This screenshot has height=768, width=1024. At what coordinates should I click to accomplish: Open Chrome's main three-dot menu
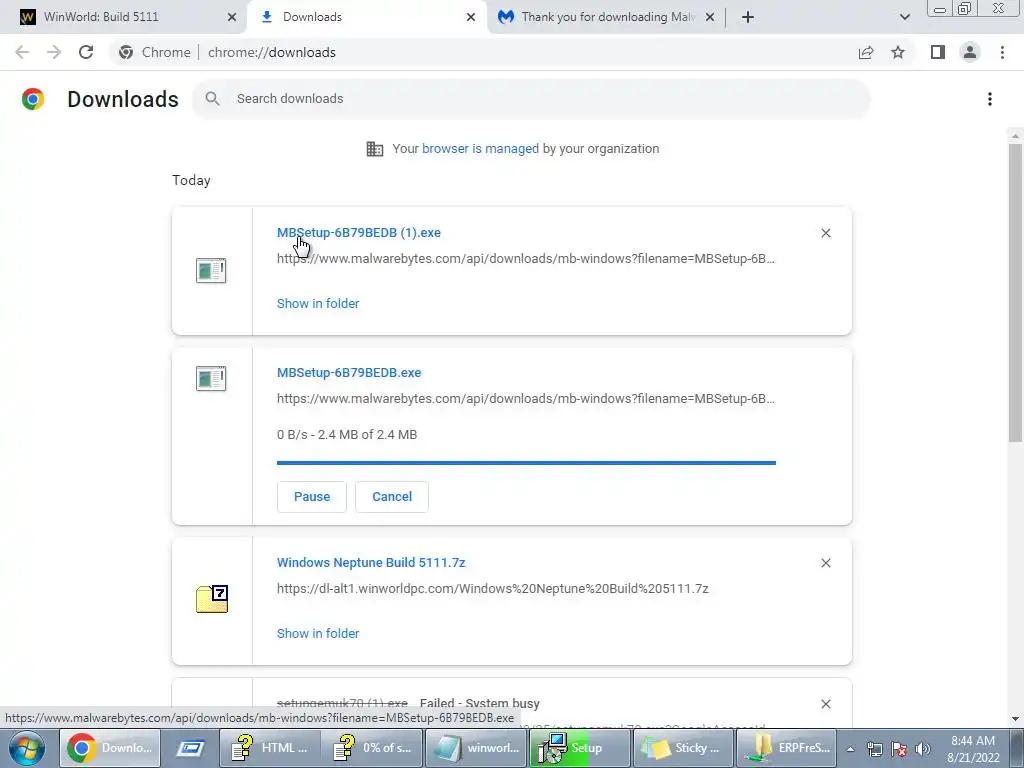point(1002,52)
